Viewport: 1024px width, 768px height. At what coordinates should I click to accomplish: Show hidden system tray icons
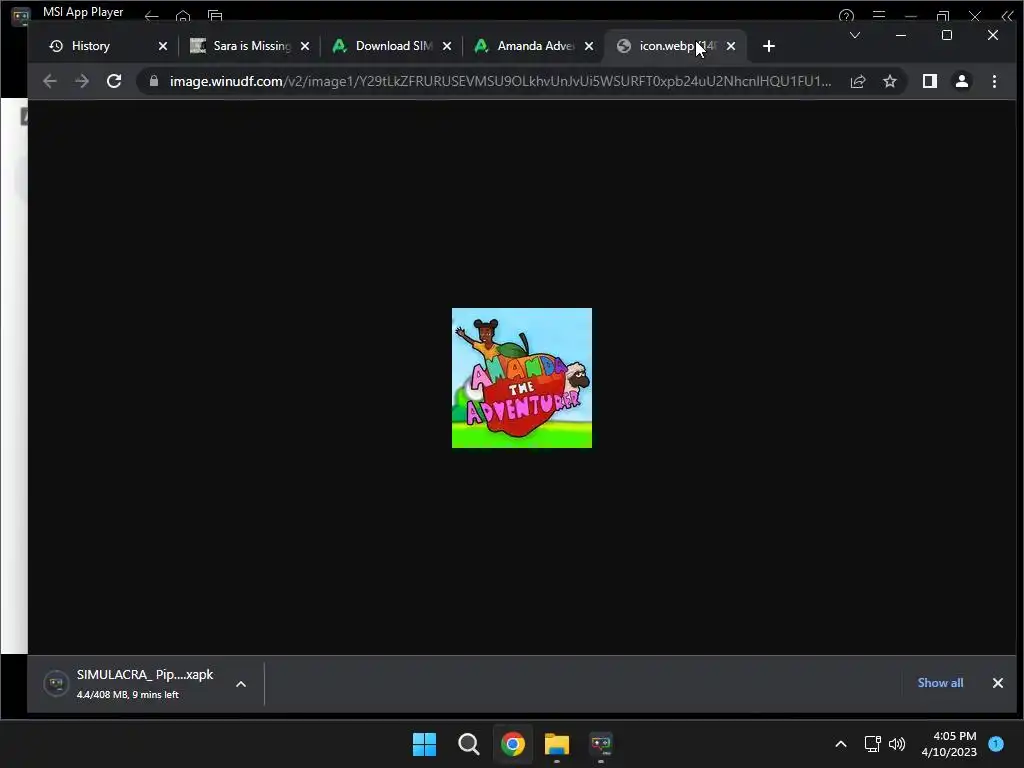coord(841,744)
